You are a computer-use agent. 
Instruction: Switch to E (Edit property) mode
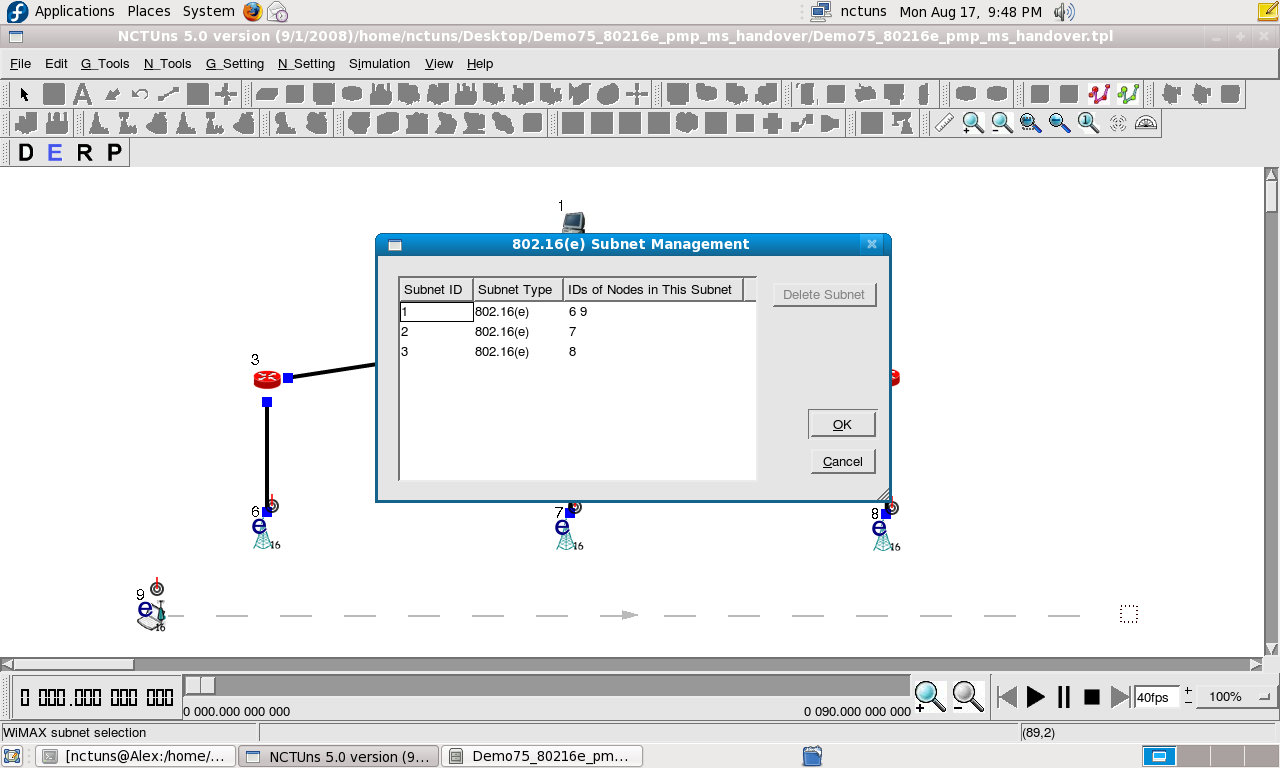(x=55, y=153)
